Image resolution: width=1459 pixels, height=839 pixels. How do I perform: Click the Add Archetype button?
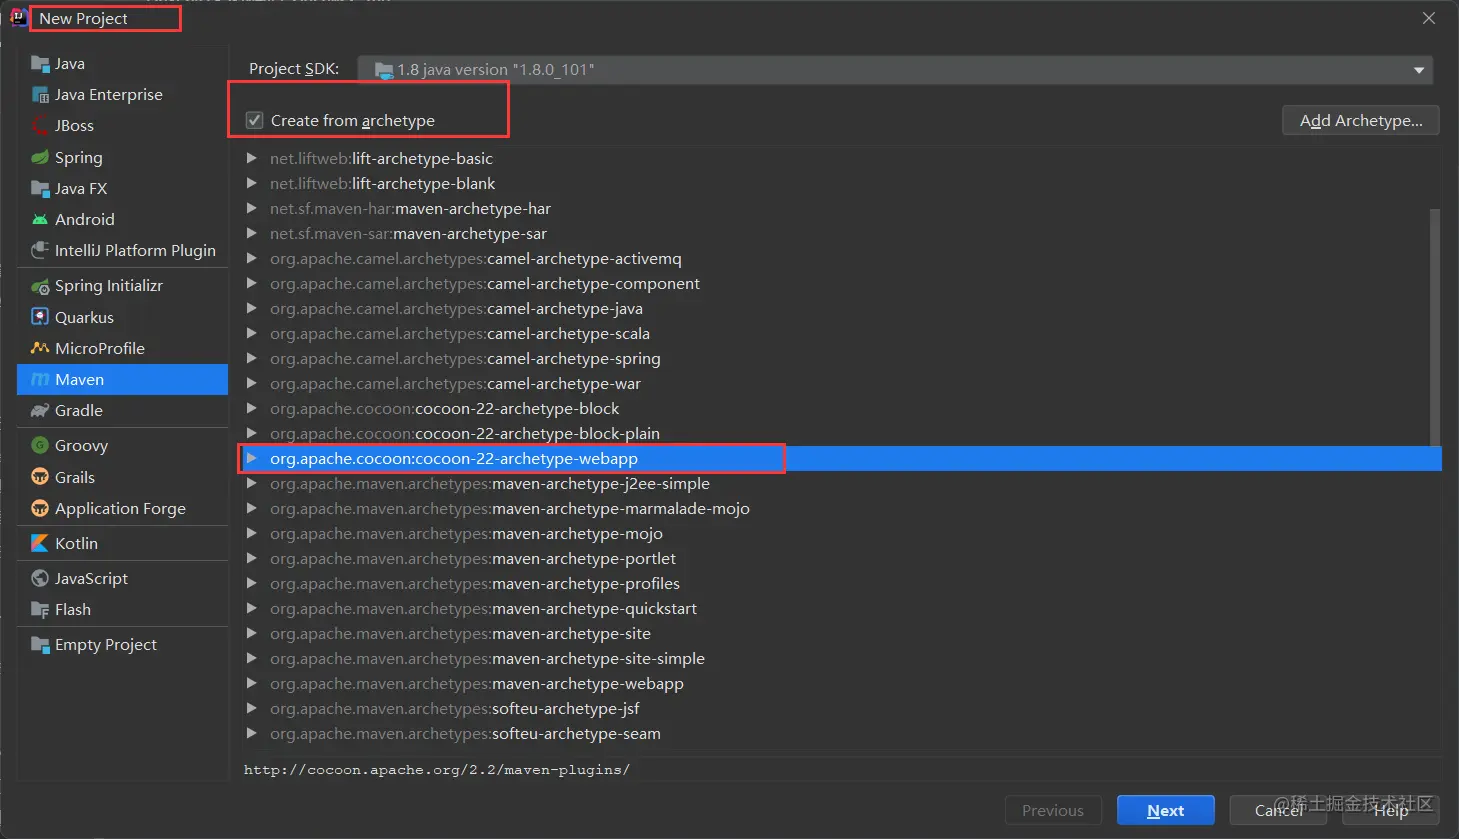(x=1360, y=120)
